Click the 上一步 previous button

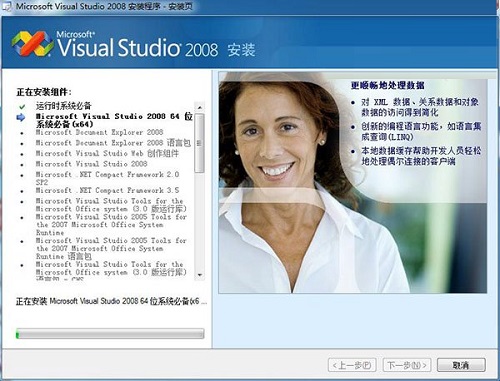(x=352, y=365)
